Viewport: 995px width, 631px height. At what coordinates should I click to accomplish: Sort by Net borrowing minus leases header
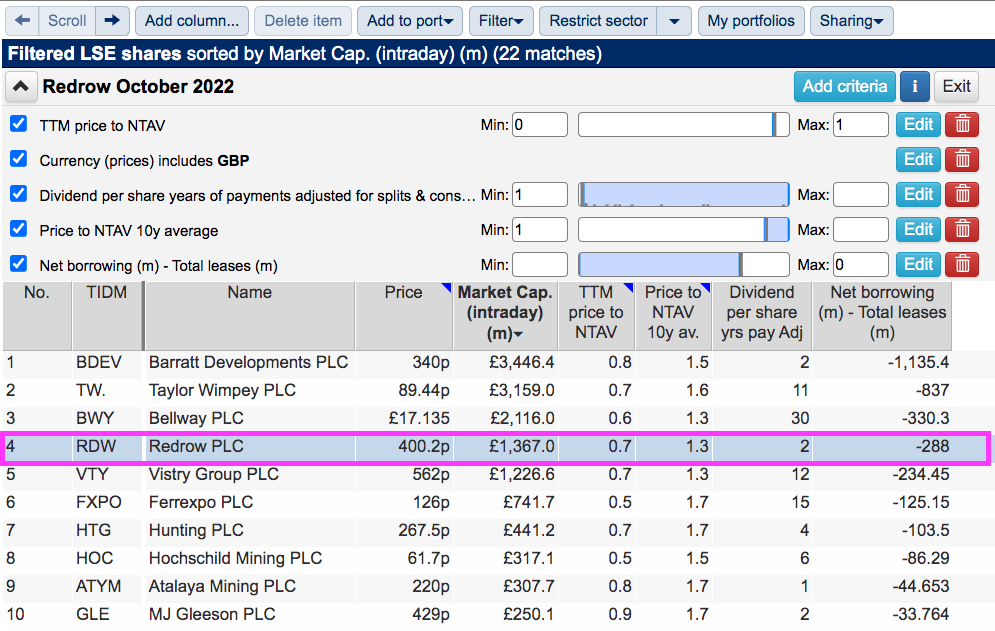882,316
